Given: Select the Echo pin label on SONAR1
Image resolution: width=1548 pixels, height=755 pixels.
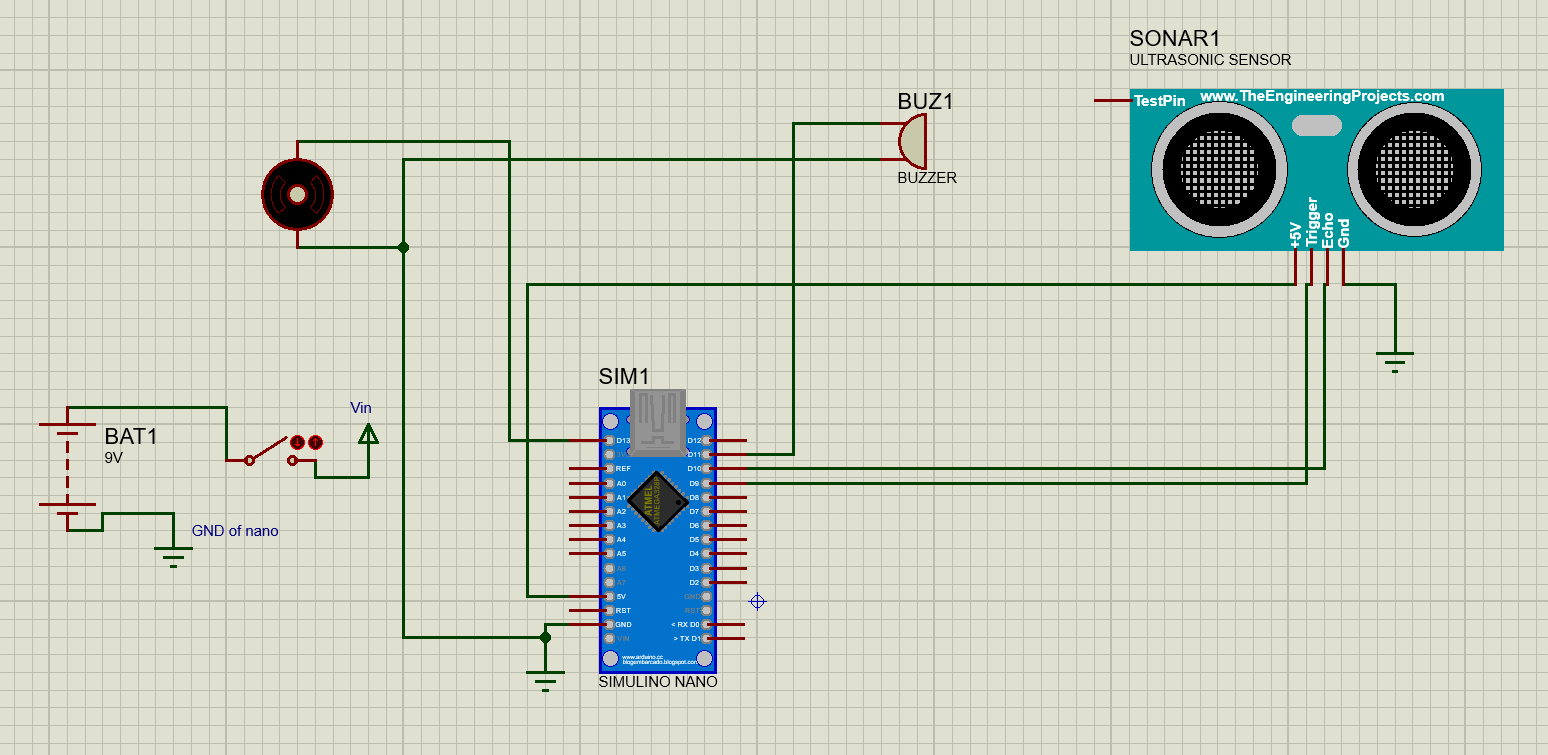Looking at the screenshot, I should pos(1327,230).
